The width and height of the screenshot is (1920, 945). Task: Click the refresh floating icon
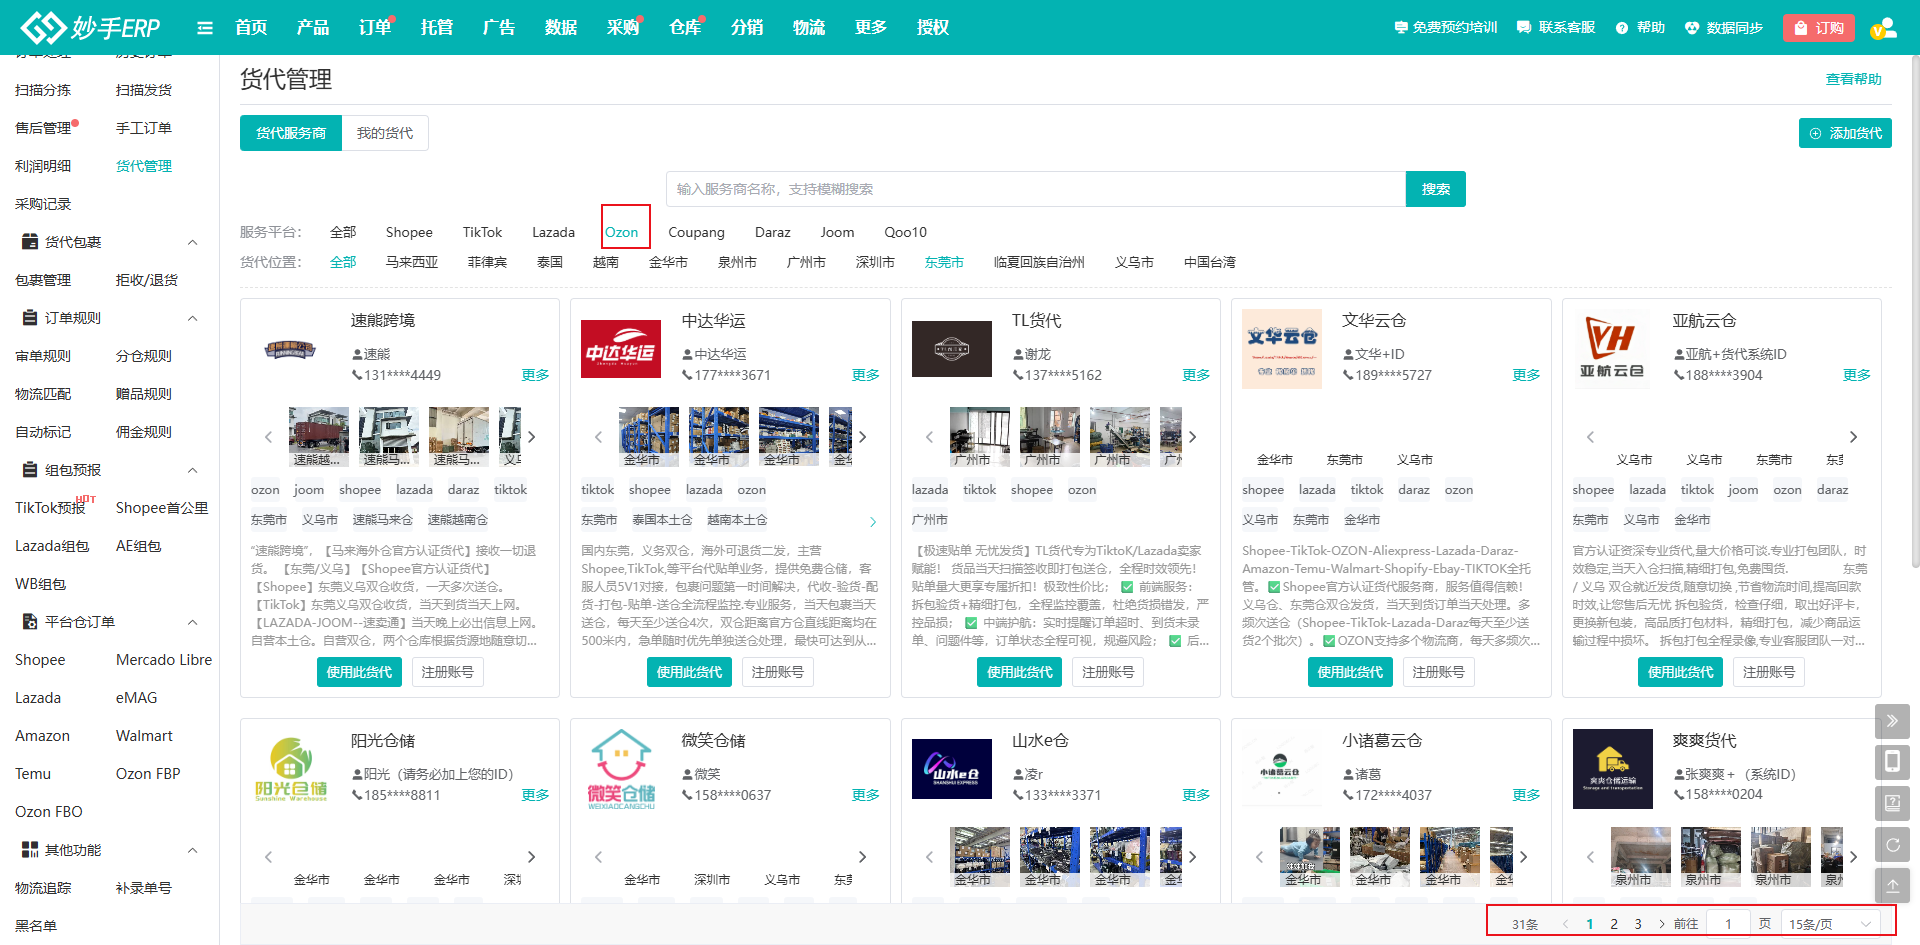(x=1892, y=845)
